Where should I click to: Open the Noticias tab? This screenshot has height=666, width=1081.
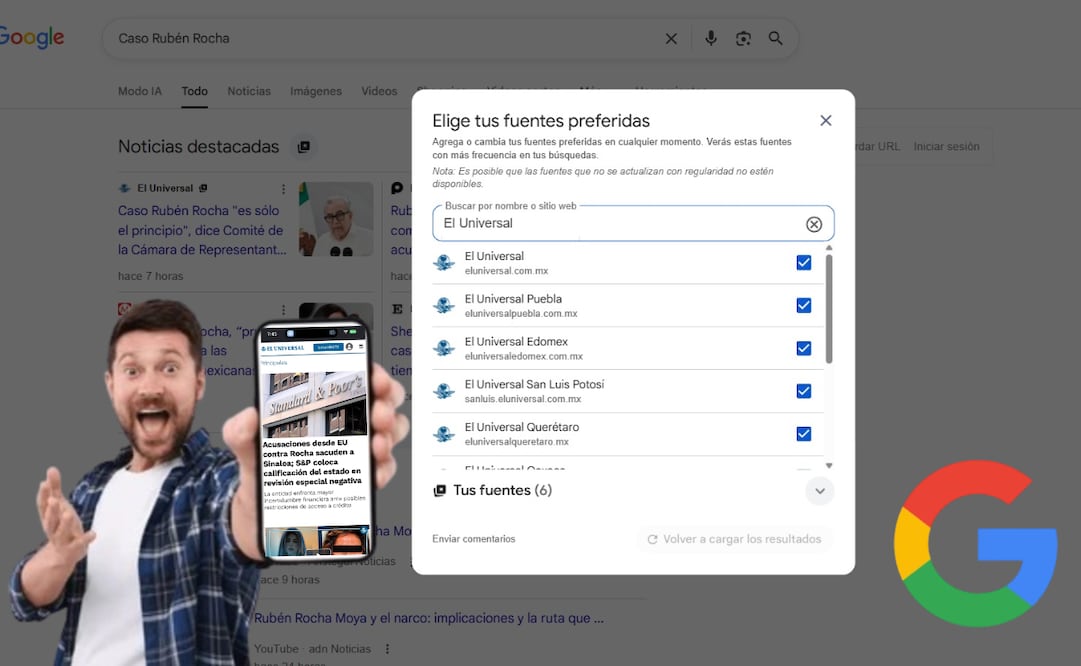pyautogui.click(x=249, y=91)
